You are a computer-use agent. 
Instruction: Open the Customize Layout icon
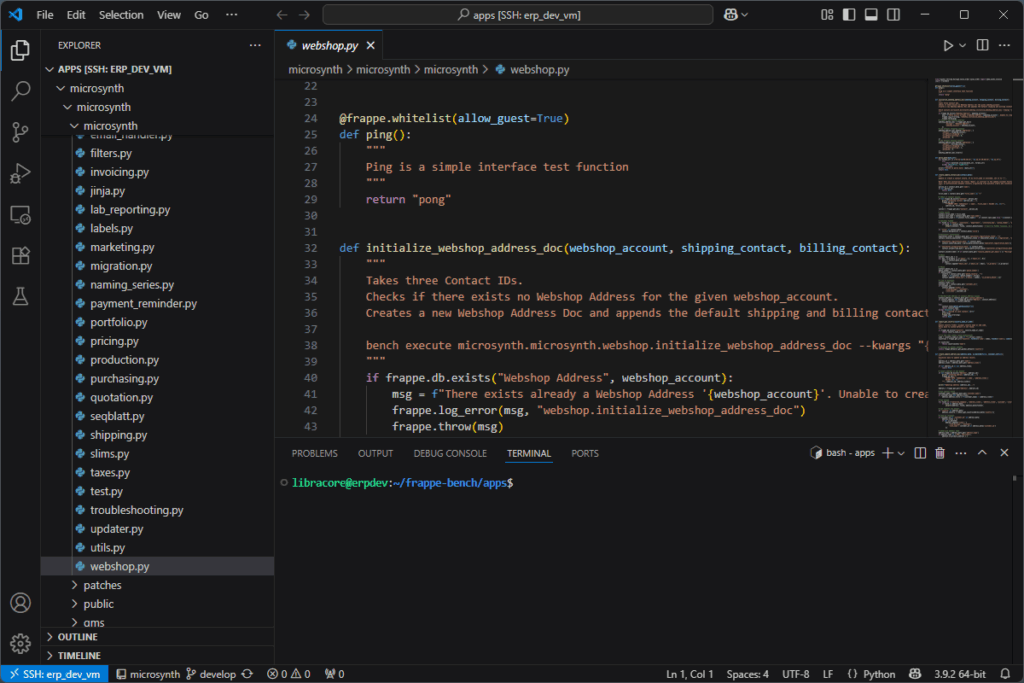pyautogui.click(x=827, y=14)
